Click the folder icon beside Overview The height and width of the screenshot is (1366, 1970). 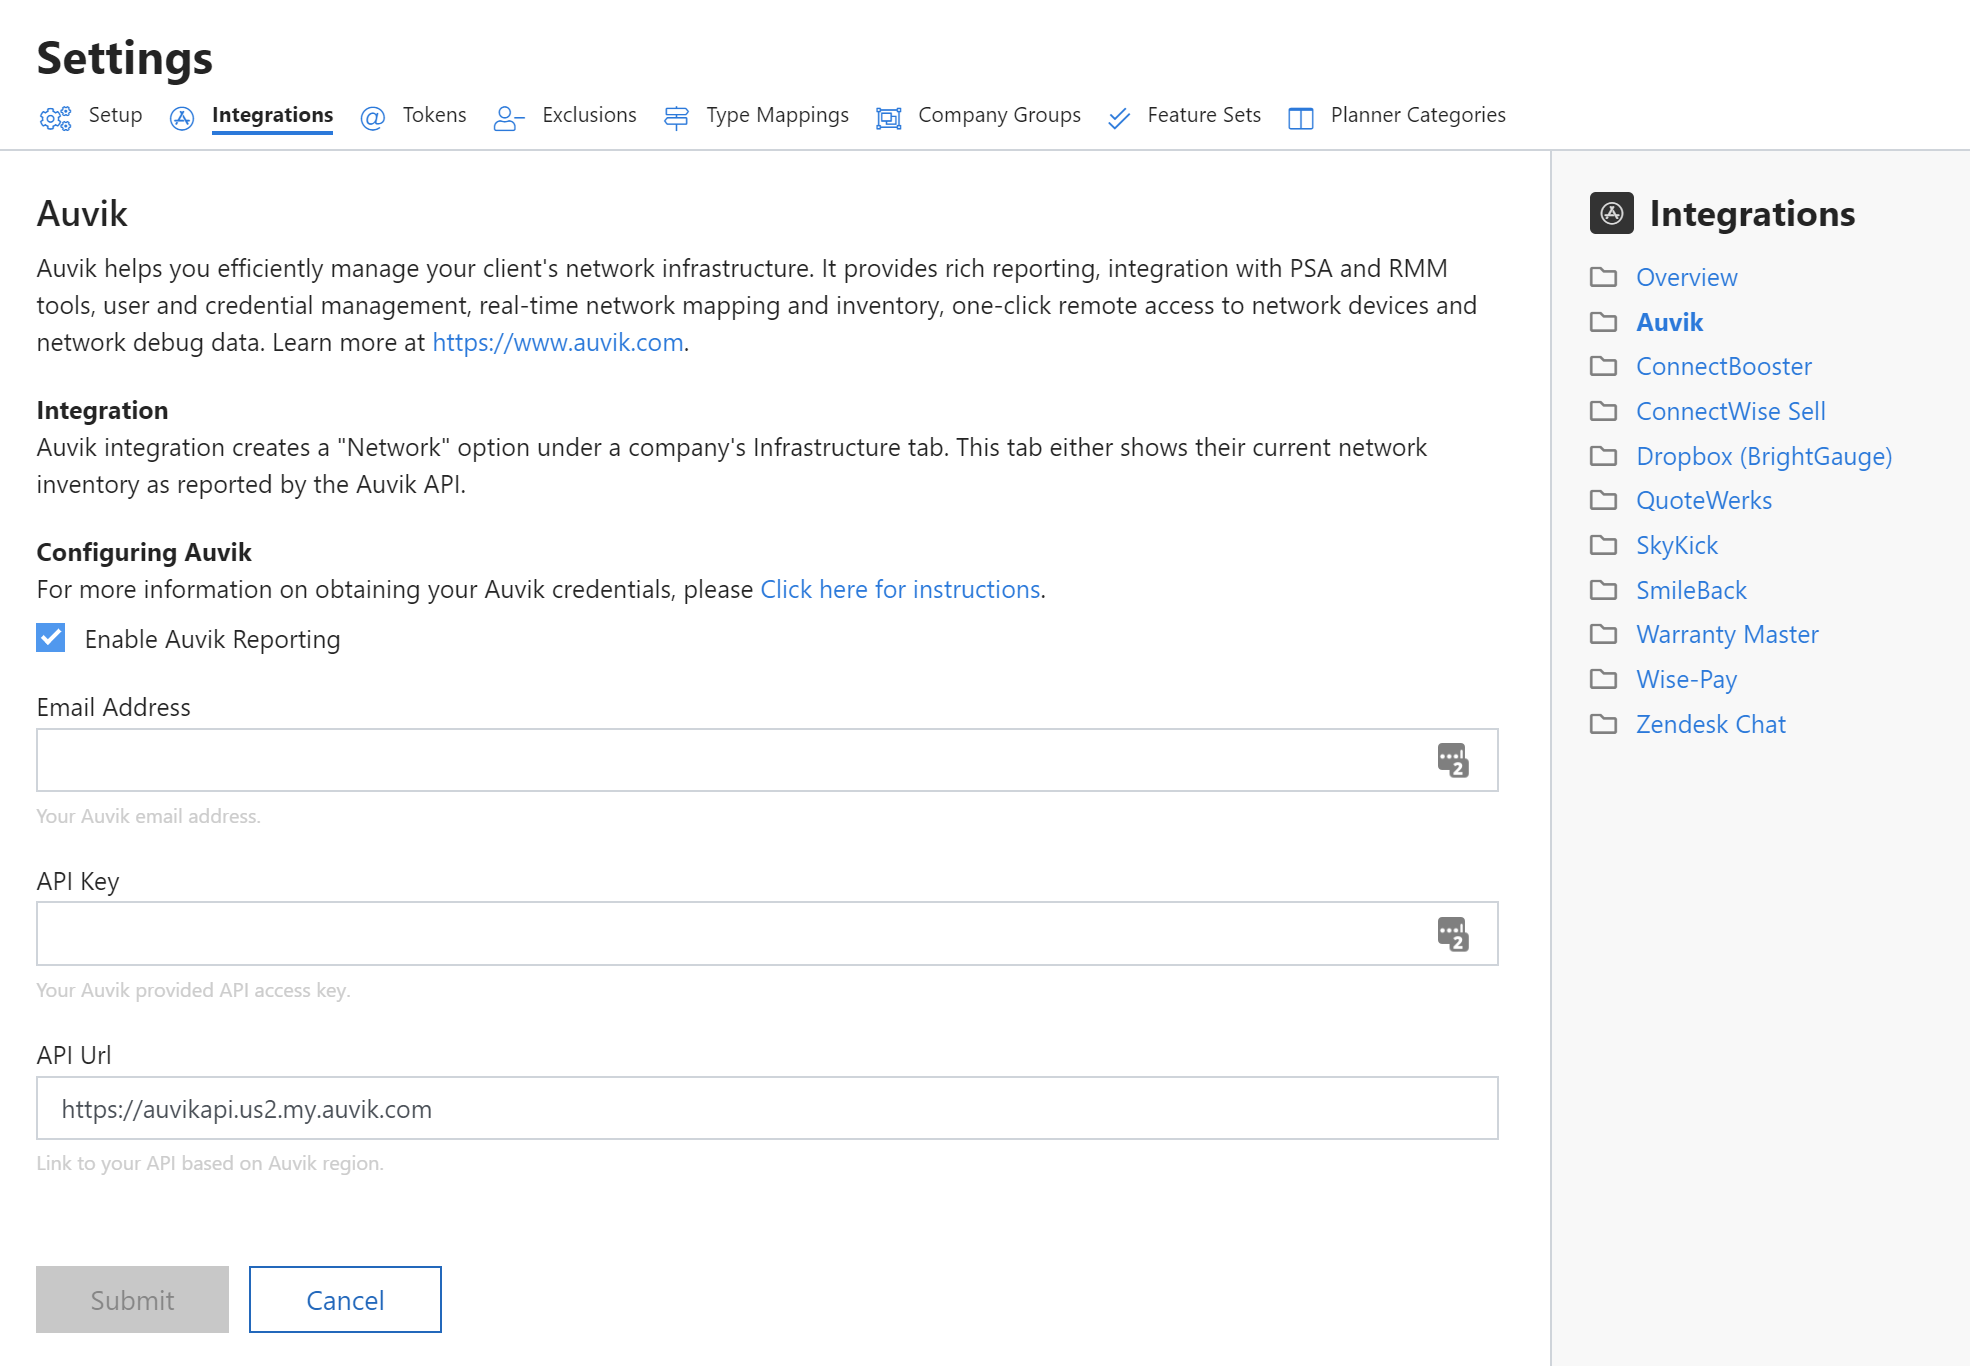click(x=1604, y=277)
